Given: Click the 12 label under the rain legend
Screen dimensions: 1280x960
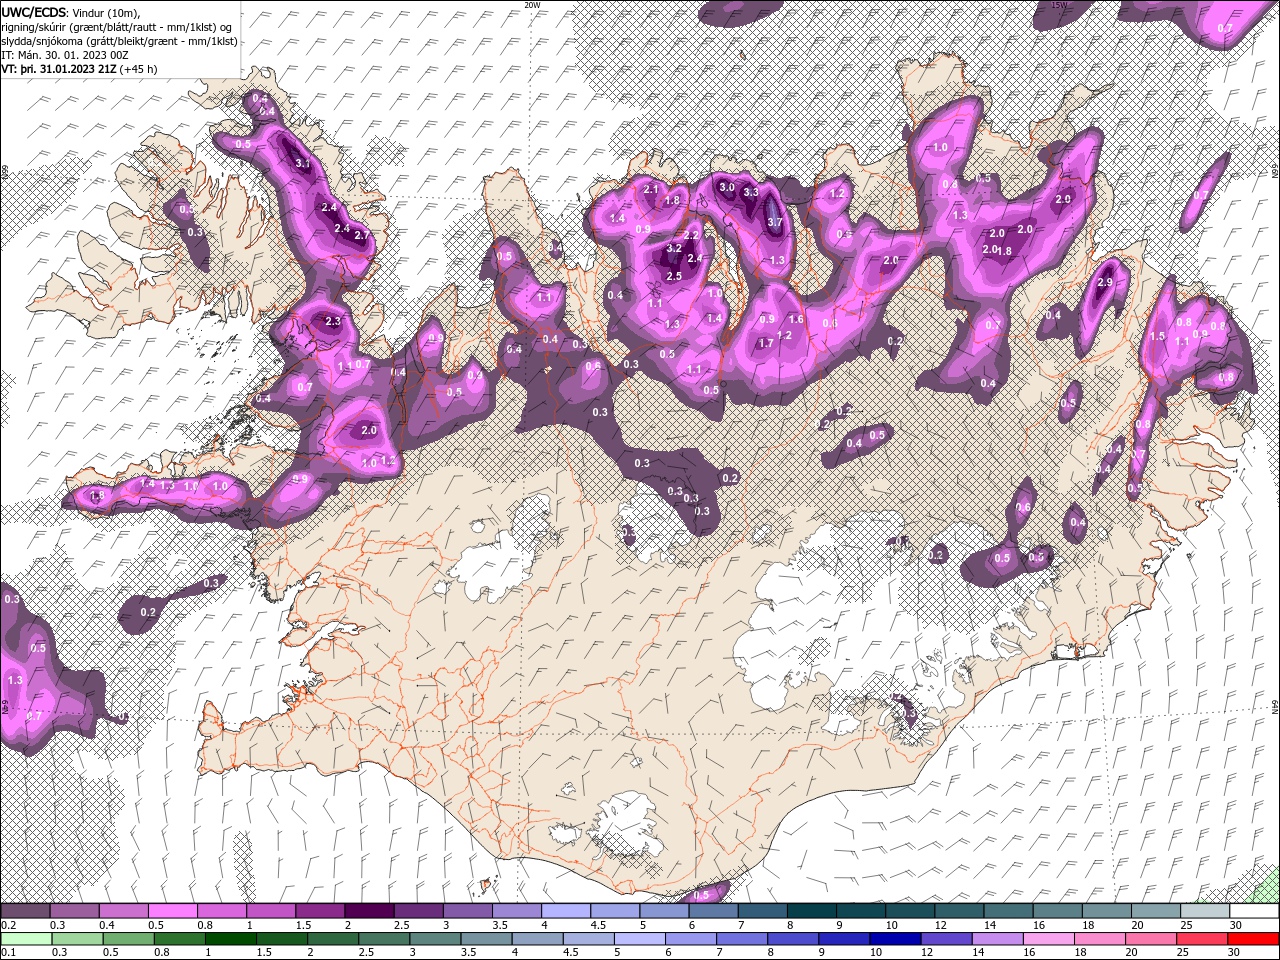Looking at the screenshot, I should pos(927,952).
